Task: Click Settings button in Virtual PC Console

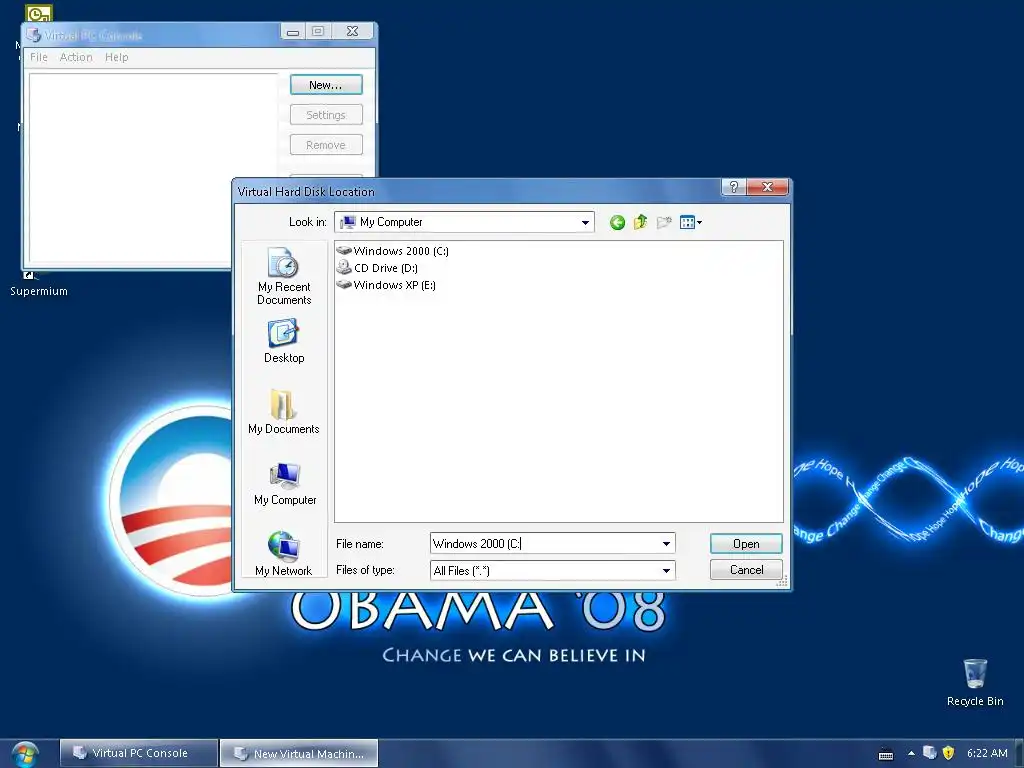Action: pos(326,115)
